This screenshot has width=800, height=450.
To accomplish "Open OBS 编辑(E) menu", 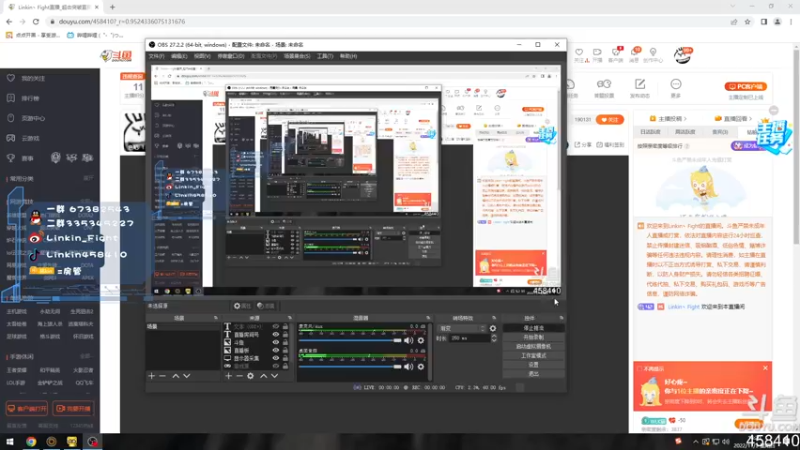I will [x=179, y=56].
